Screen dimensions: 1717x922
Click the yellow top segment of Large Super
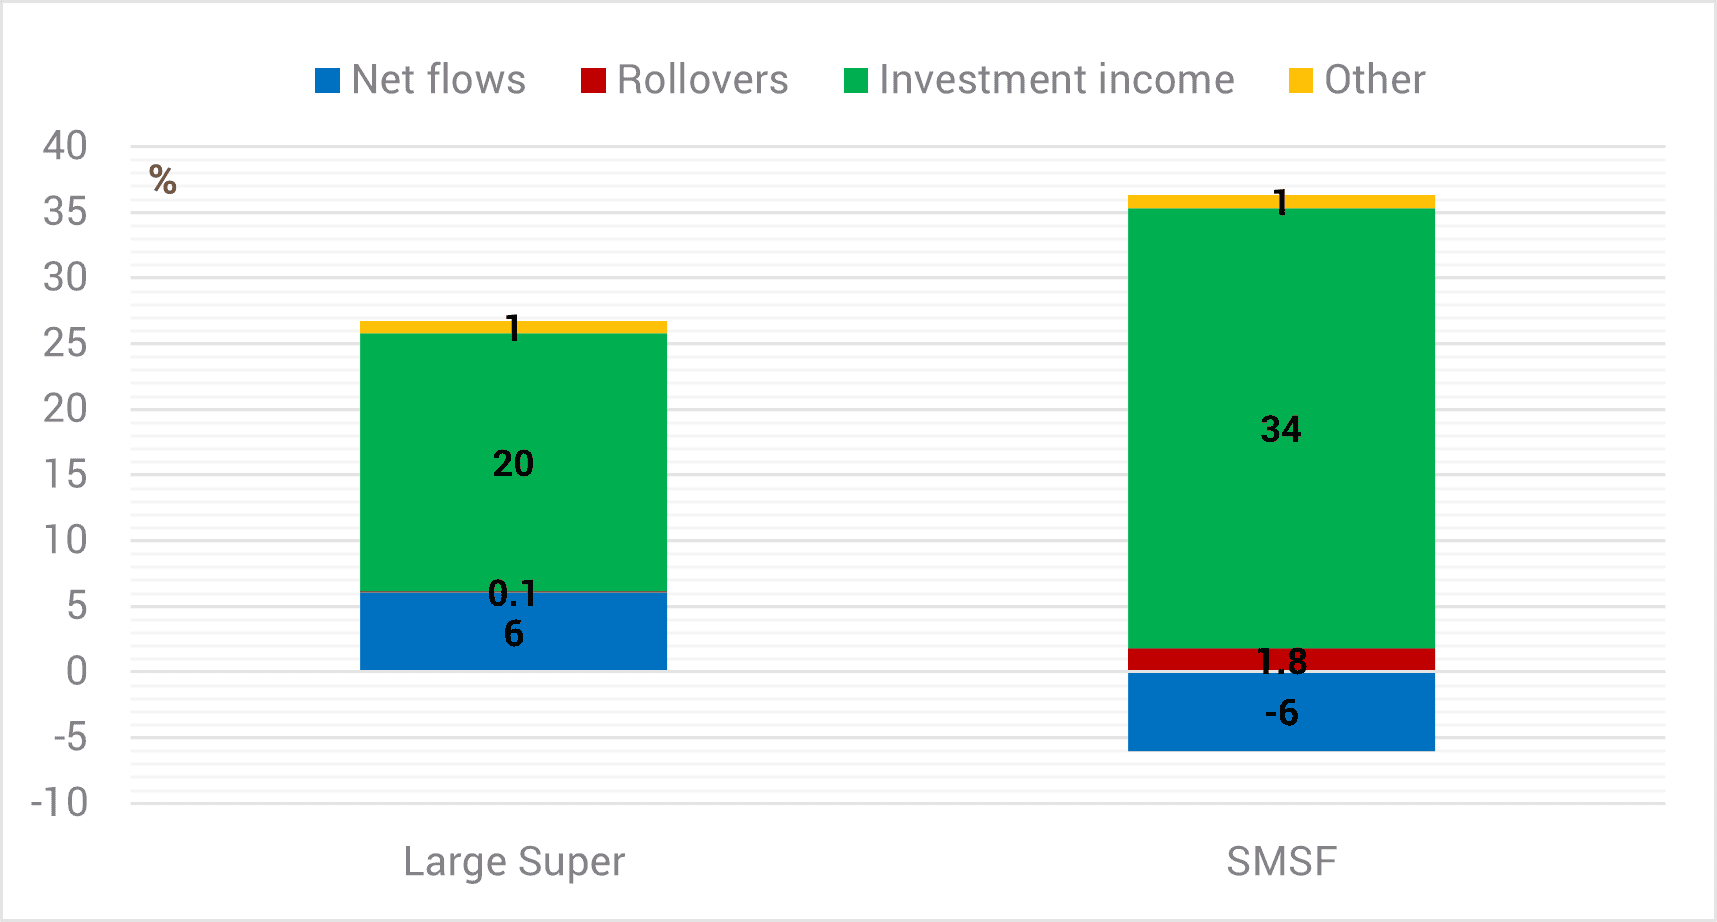point(513,327)
